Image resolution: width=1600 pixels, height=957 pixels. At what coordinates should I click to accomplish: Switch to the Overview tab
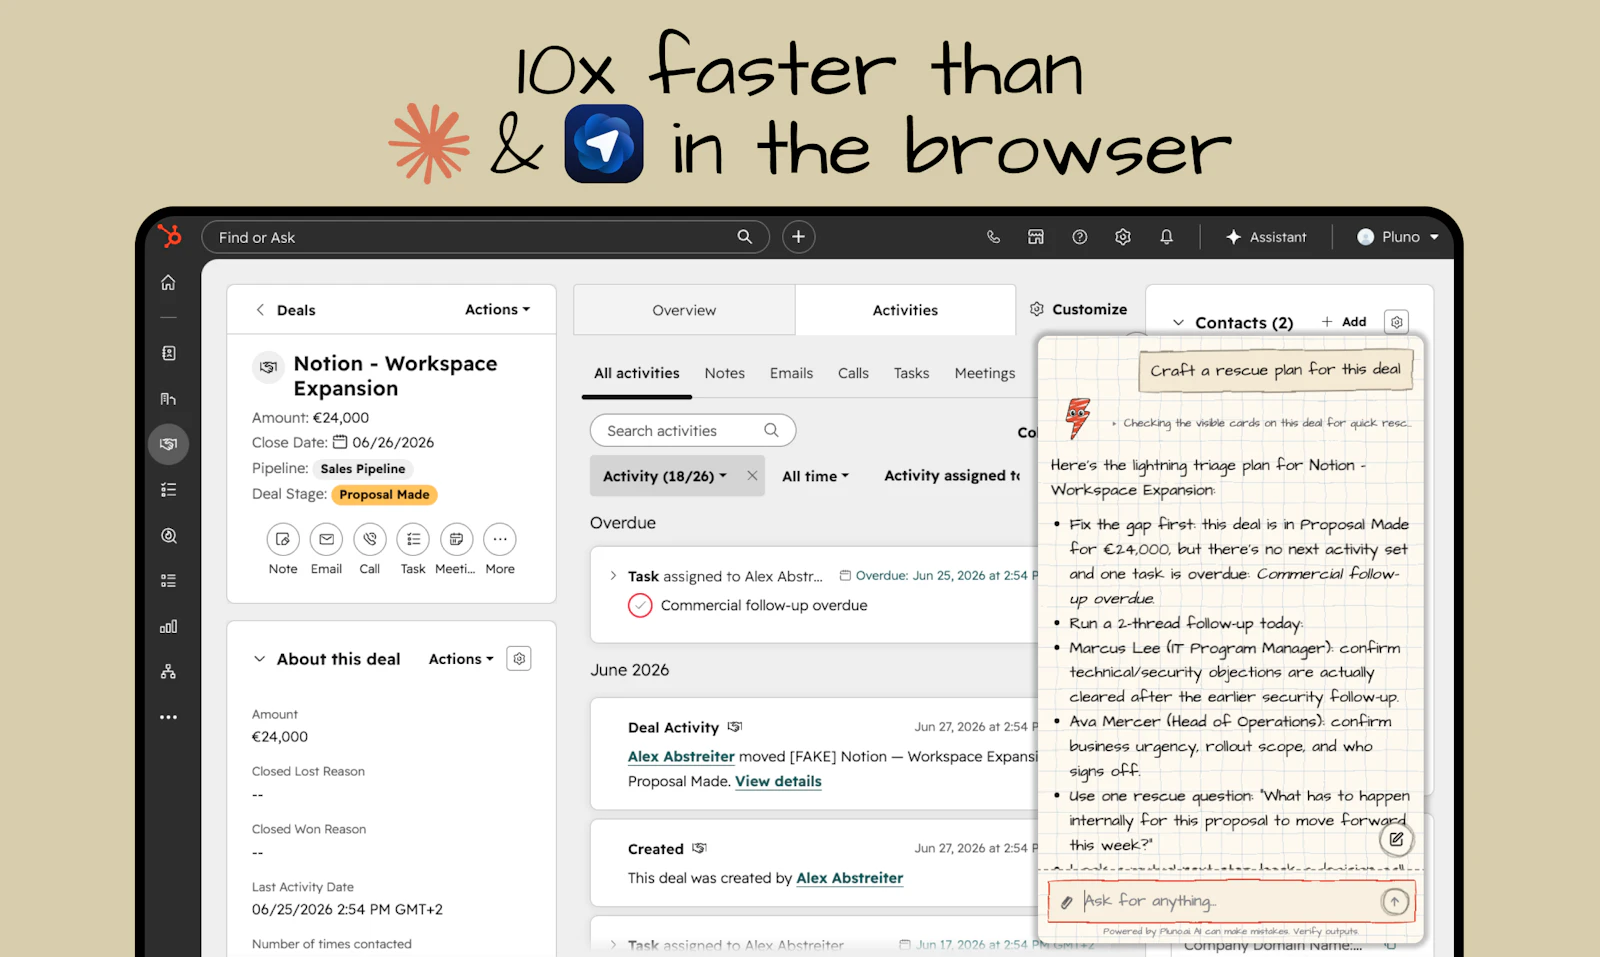(684, 310)
